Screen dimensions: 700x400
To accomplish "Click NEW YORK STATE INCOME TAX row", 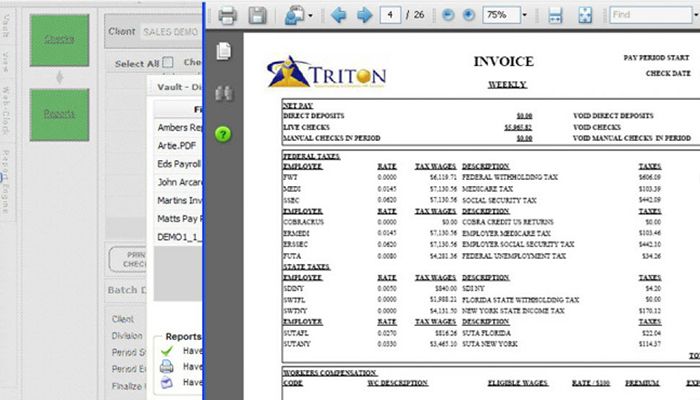I will [472, 310].
